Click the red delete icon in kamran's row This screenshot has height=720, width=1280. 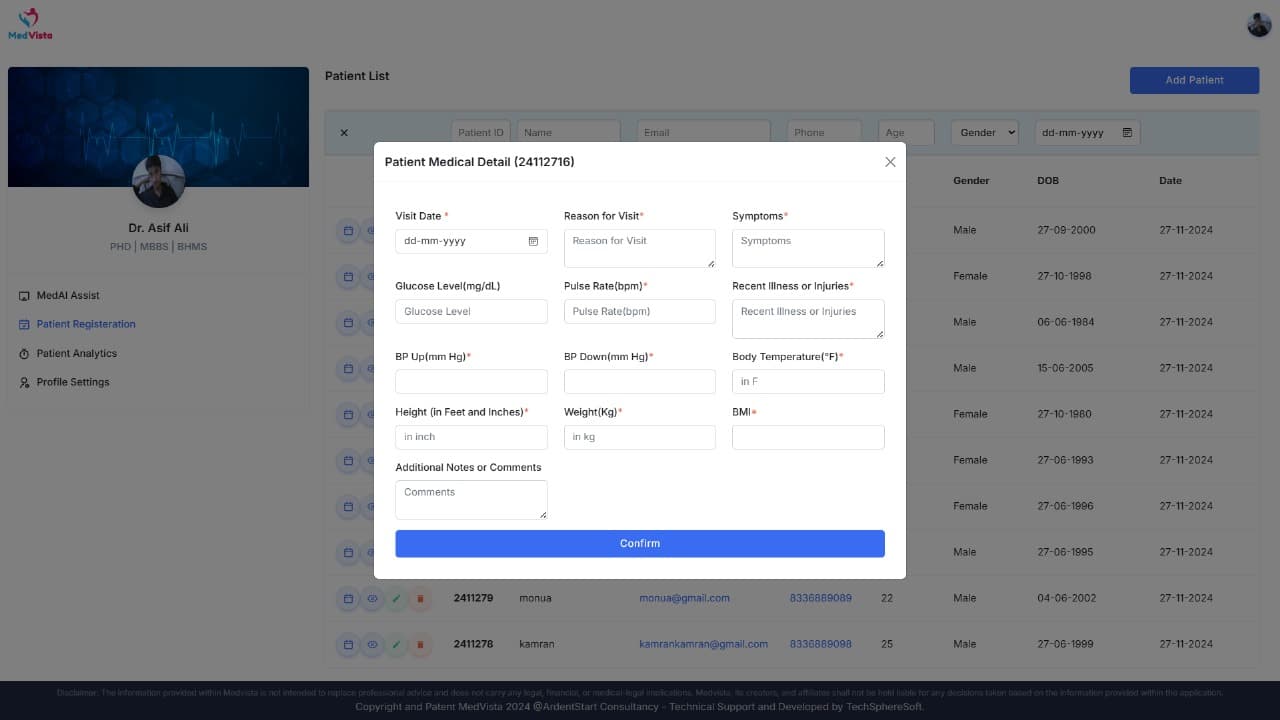point(420,644)
